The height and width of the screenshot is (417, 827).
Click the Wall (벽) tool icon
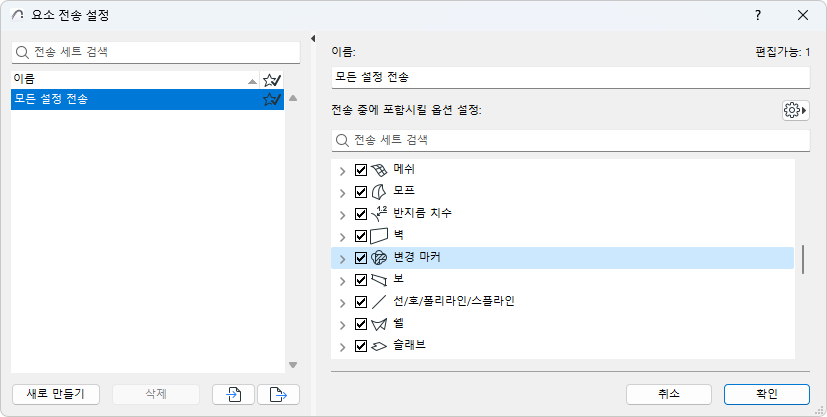[x=379, y=236]
